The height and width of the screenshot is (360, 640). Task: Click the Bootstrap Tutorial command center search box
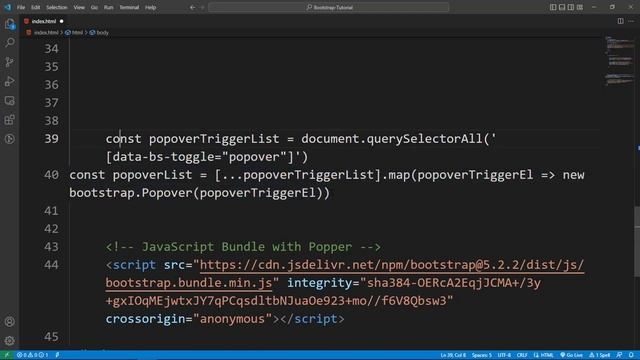point(329,7)
